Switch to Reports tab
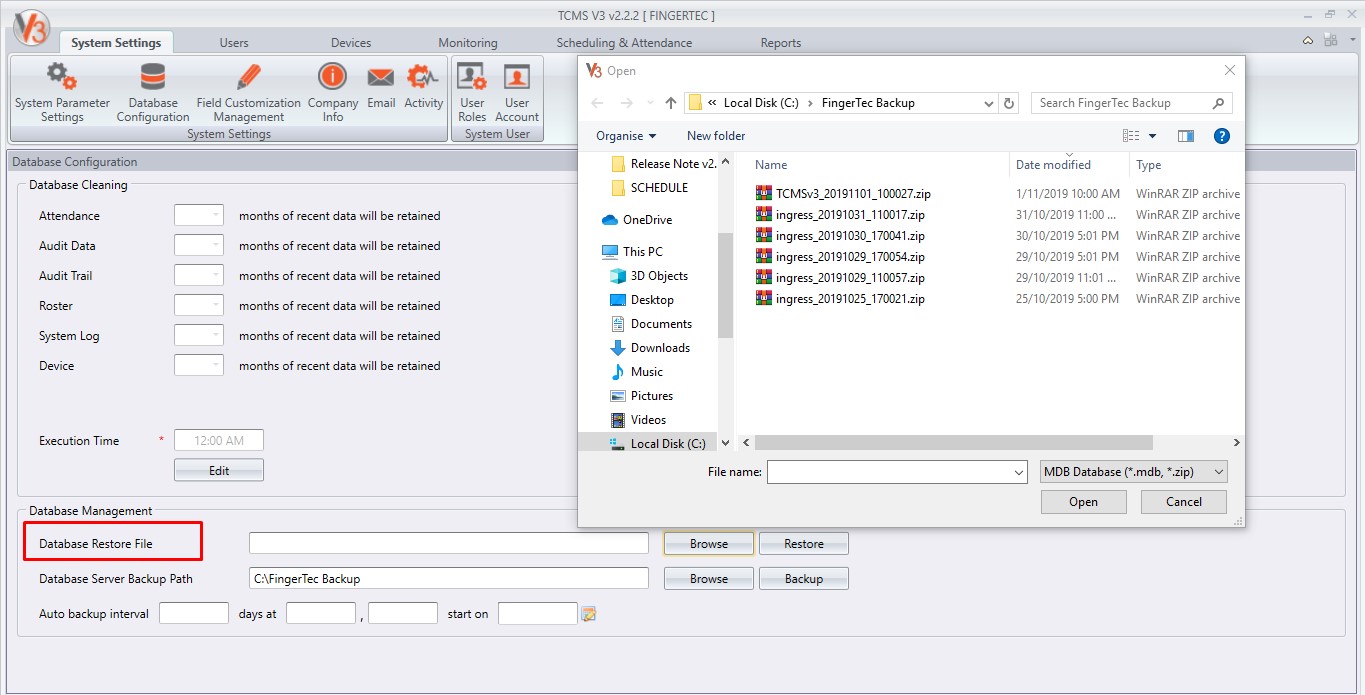 click(781, 43)
